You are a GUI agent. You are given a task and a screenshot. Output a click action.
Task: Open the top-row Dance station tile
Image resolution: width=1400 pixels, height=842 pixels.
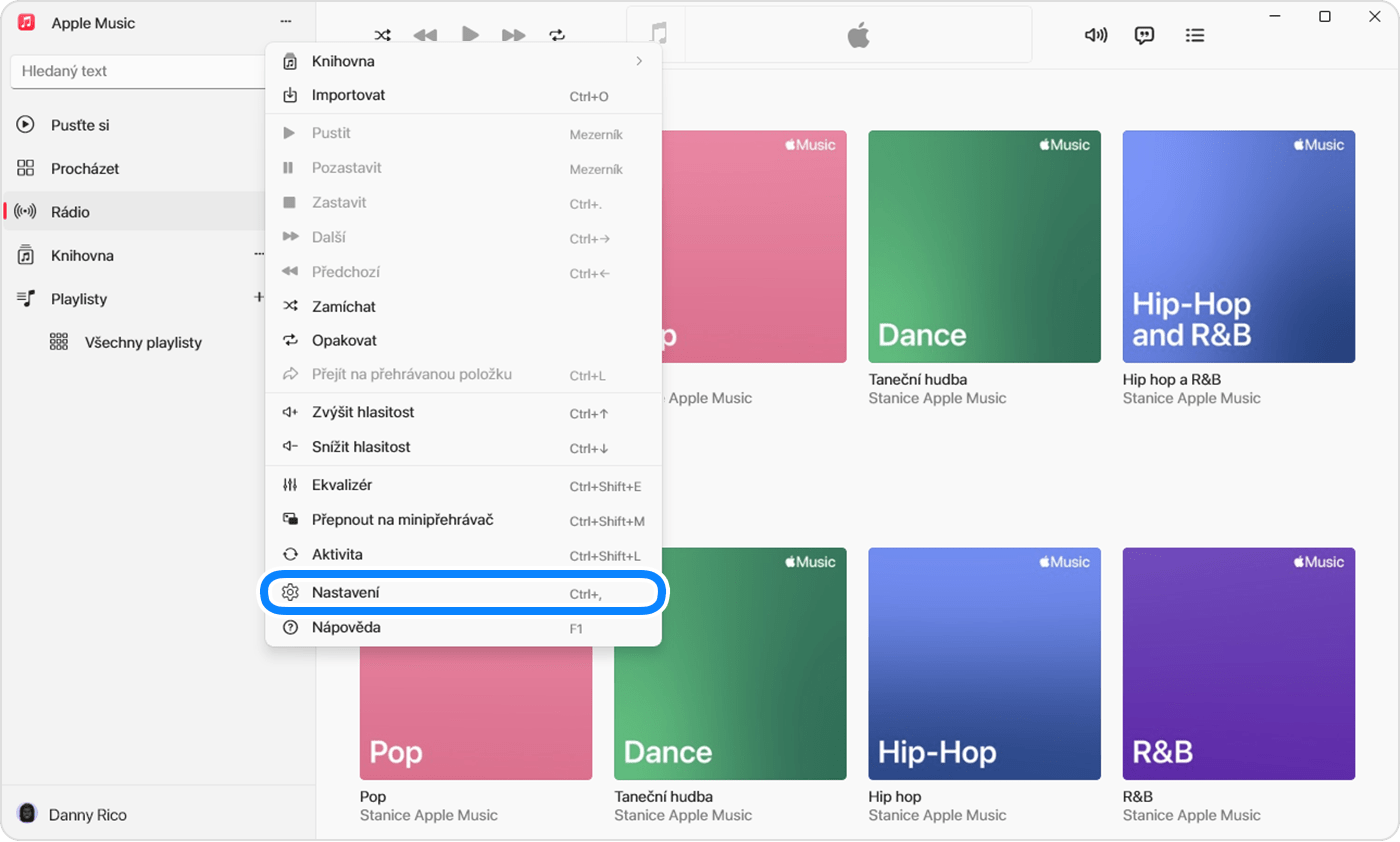coord(984,246)
